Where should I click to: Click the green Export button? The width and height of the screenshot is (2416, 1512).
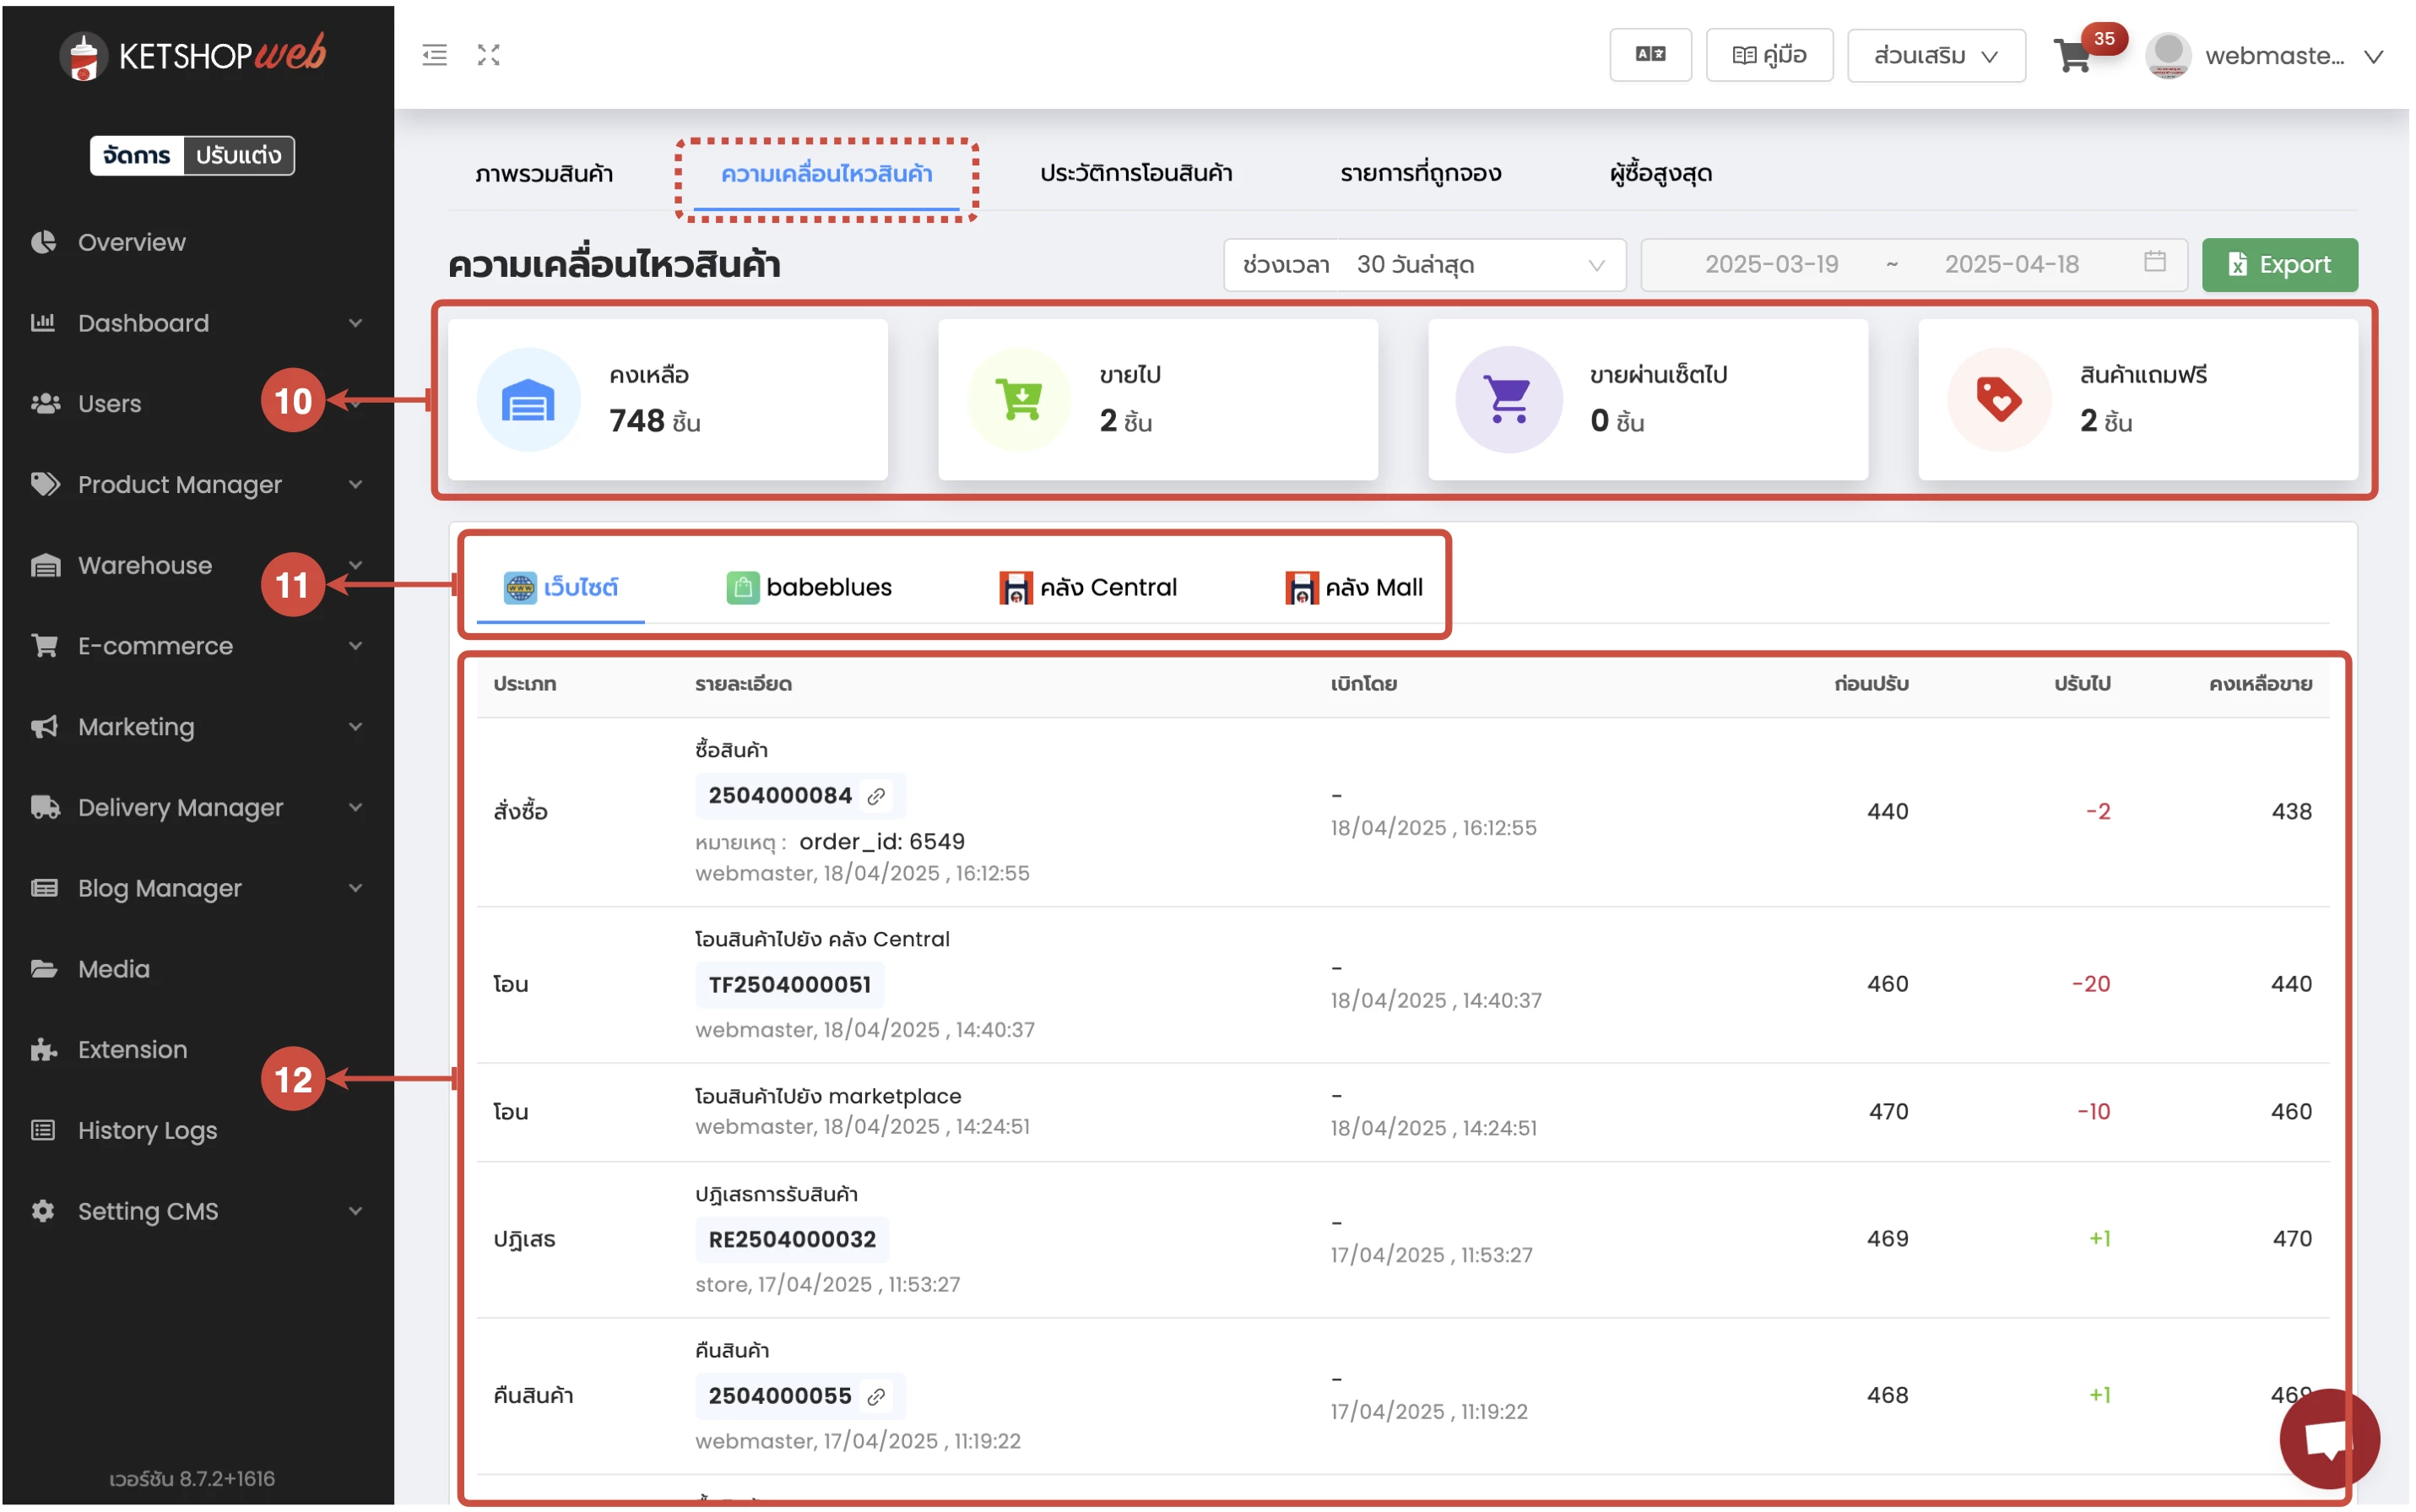[x=2279, y=265]
